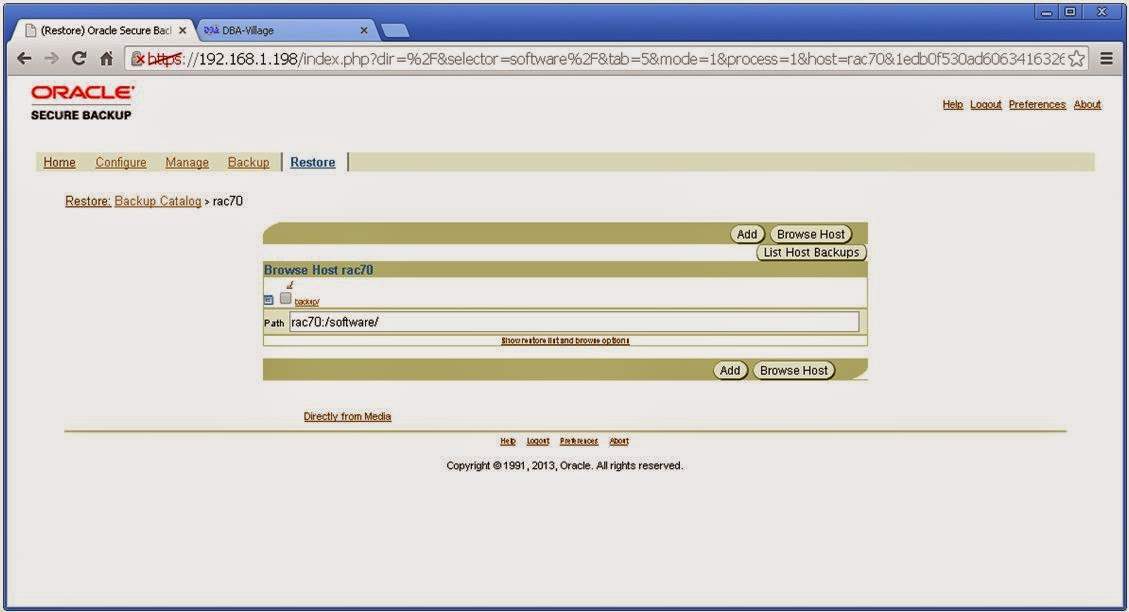Click footer Preferences link
Viewport: 1129px width, 612px height.
[579, 441]
